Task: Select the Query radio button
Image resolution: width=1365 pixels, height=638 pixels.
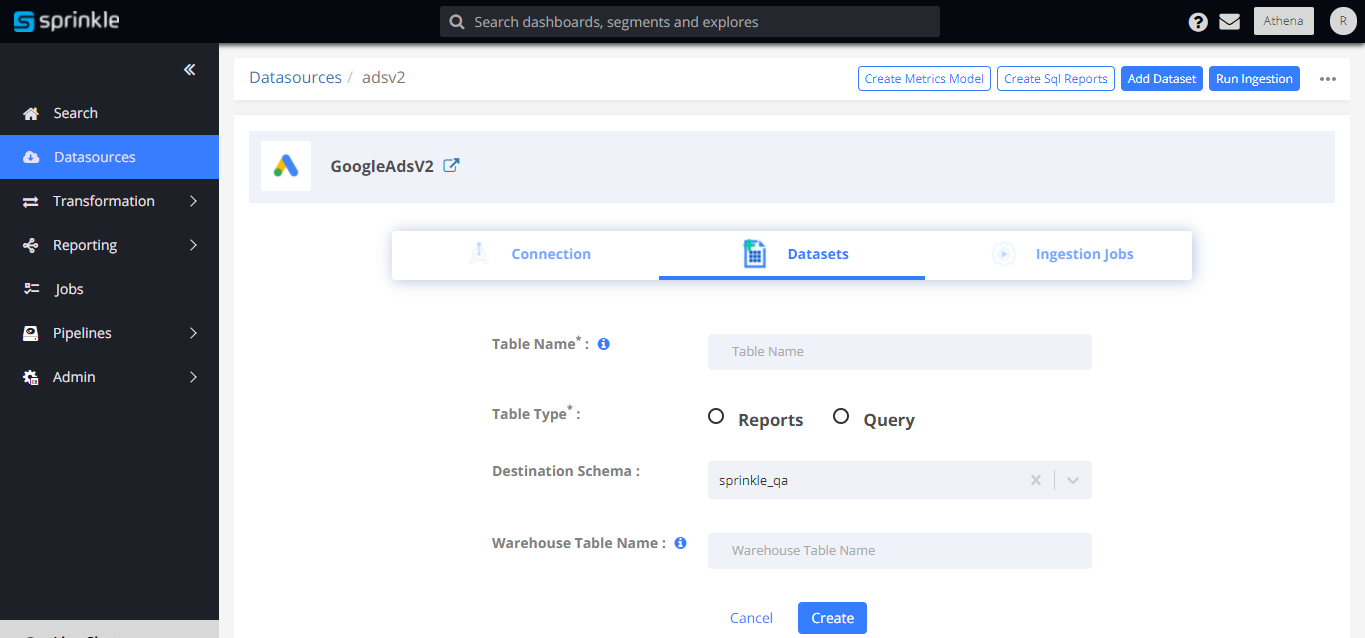Action: 841,417
